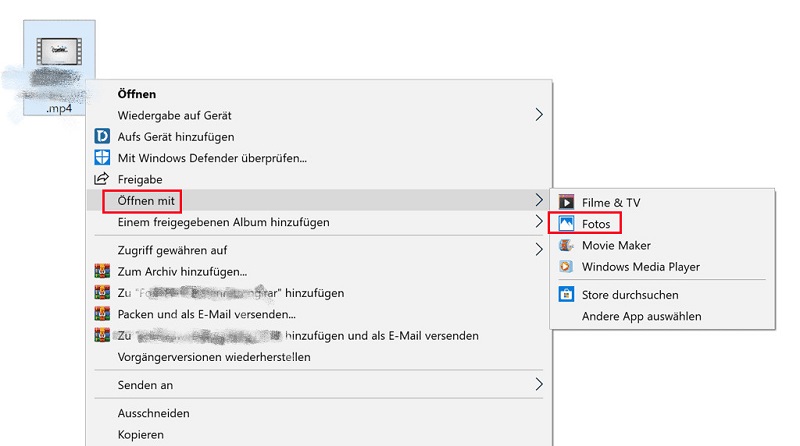Expand the Wiedergabe auf Gerät submenu arrow
The height and width of the screenshot is (446, 800).
(x=539, y=115)
